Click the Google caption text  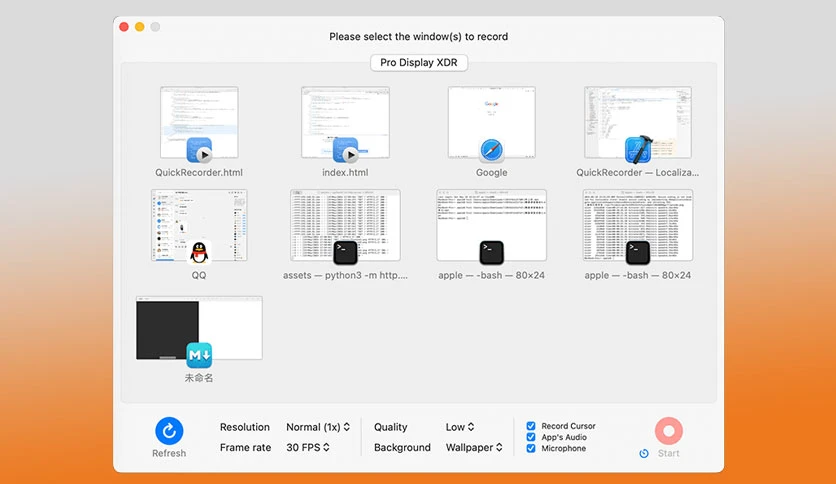point(492,173)
